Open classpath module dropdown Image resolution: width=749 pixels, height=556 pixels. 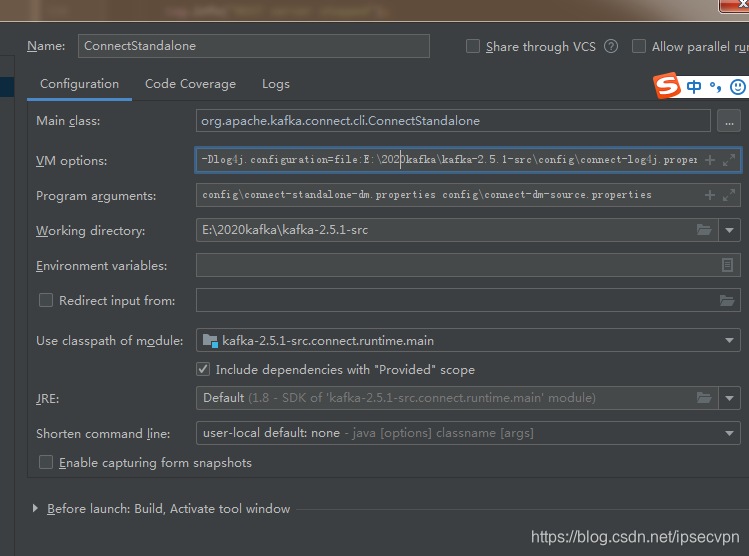tap(729, 341)
